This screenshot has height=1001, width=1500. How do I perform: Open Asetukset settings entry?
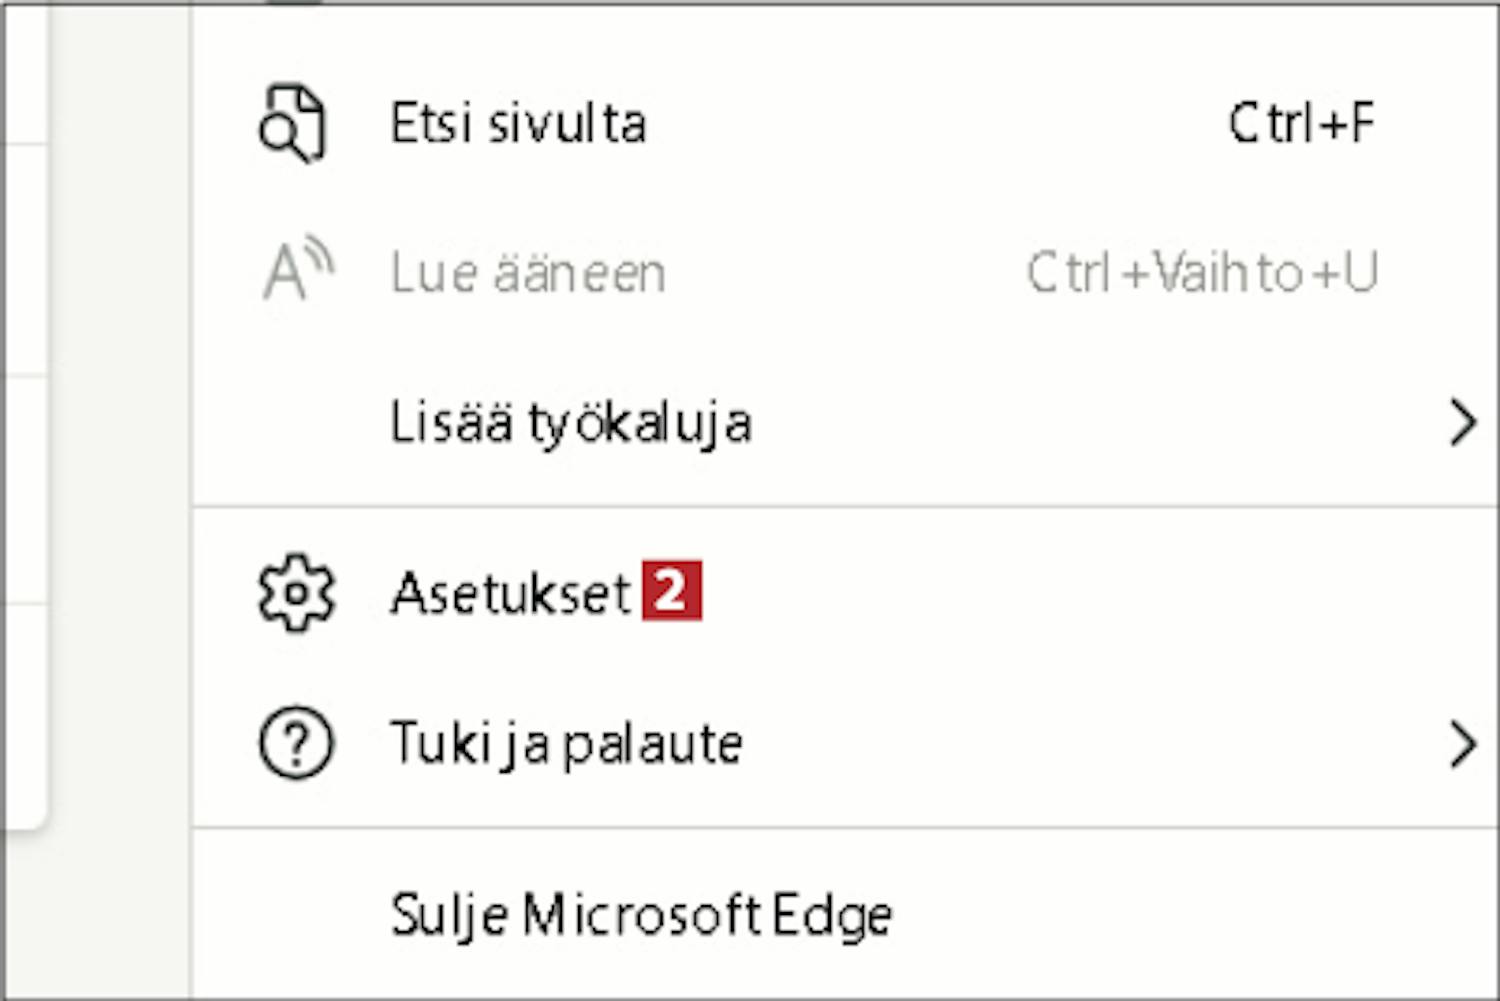click(x=845, y=593)
